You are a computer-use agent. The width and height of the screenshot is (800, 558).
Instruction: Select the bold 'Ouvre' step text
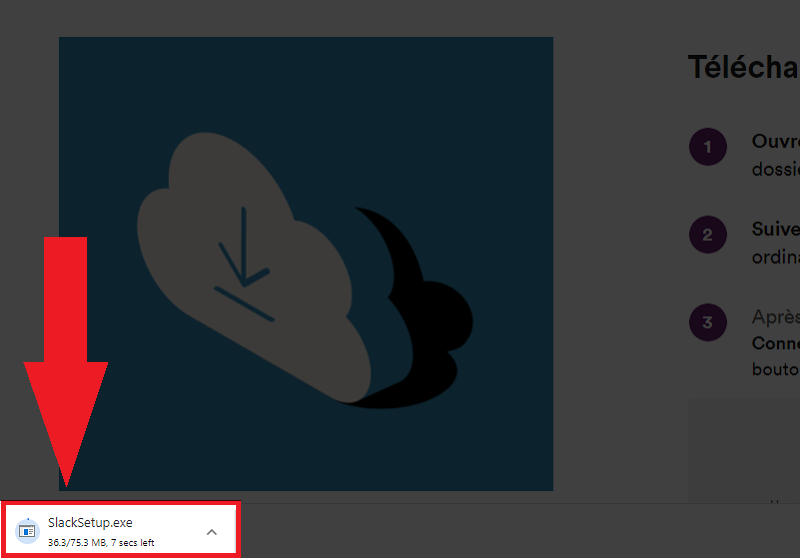click(775, 142)
